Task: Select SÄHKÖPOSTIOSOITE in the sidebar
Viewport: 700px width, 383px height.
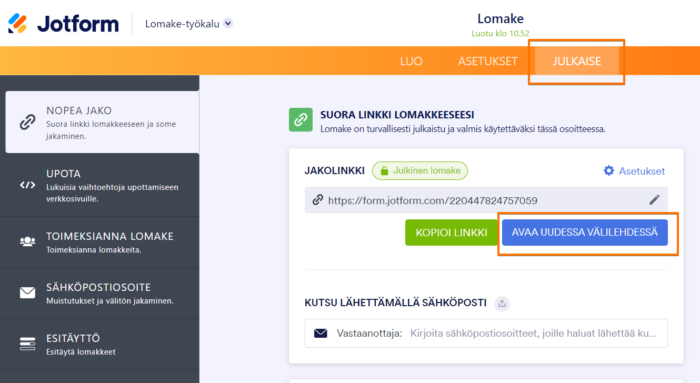Action: (100, 293)
